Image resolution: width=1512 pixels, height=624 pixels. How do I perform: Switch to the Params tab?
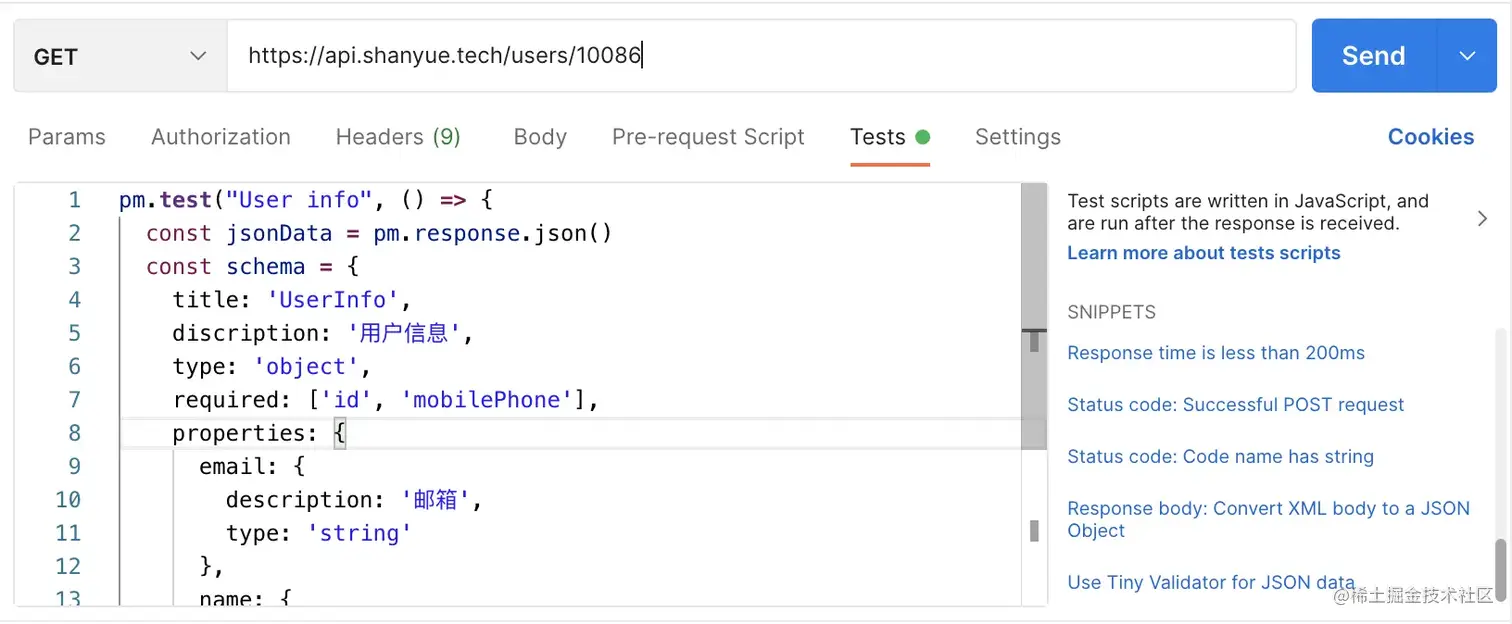67,137
